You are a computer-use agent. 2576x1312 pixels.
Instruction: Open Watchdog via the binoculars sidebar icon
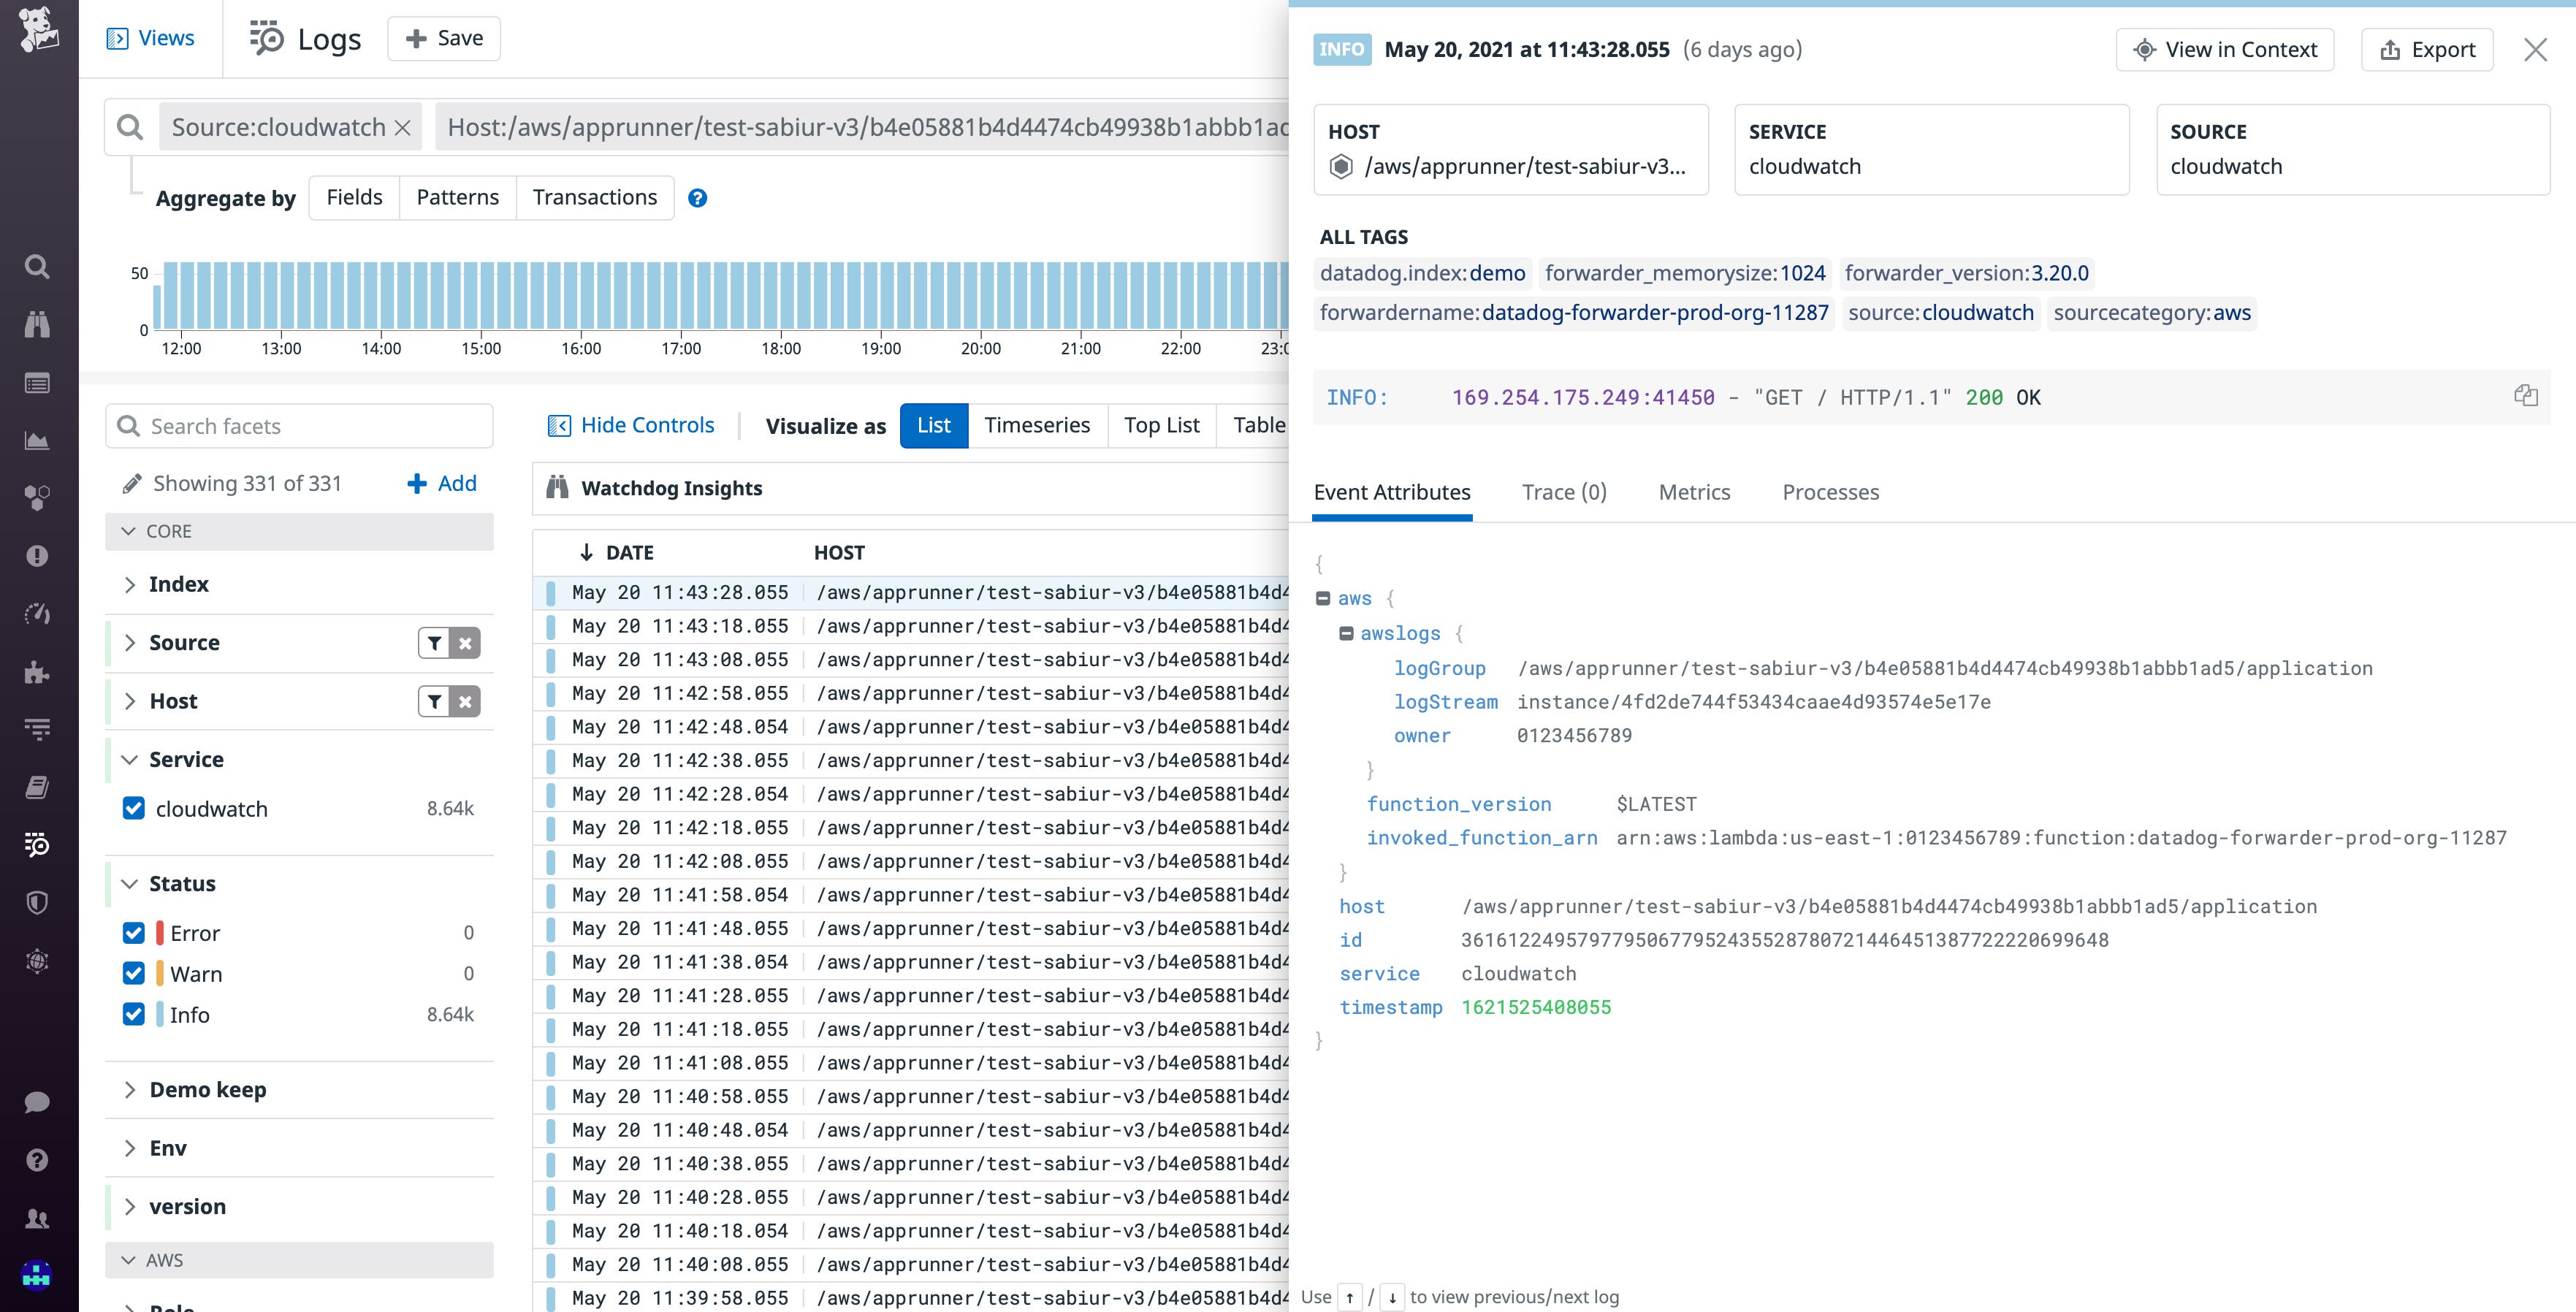[37, 324]
